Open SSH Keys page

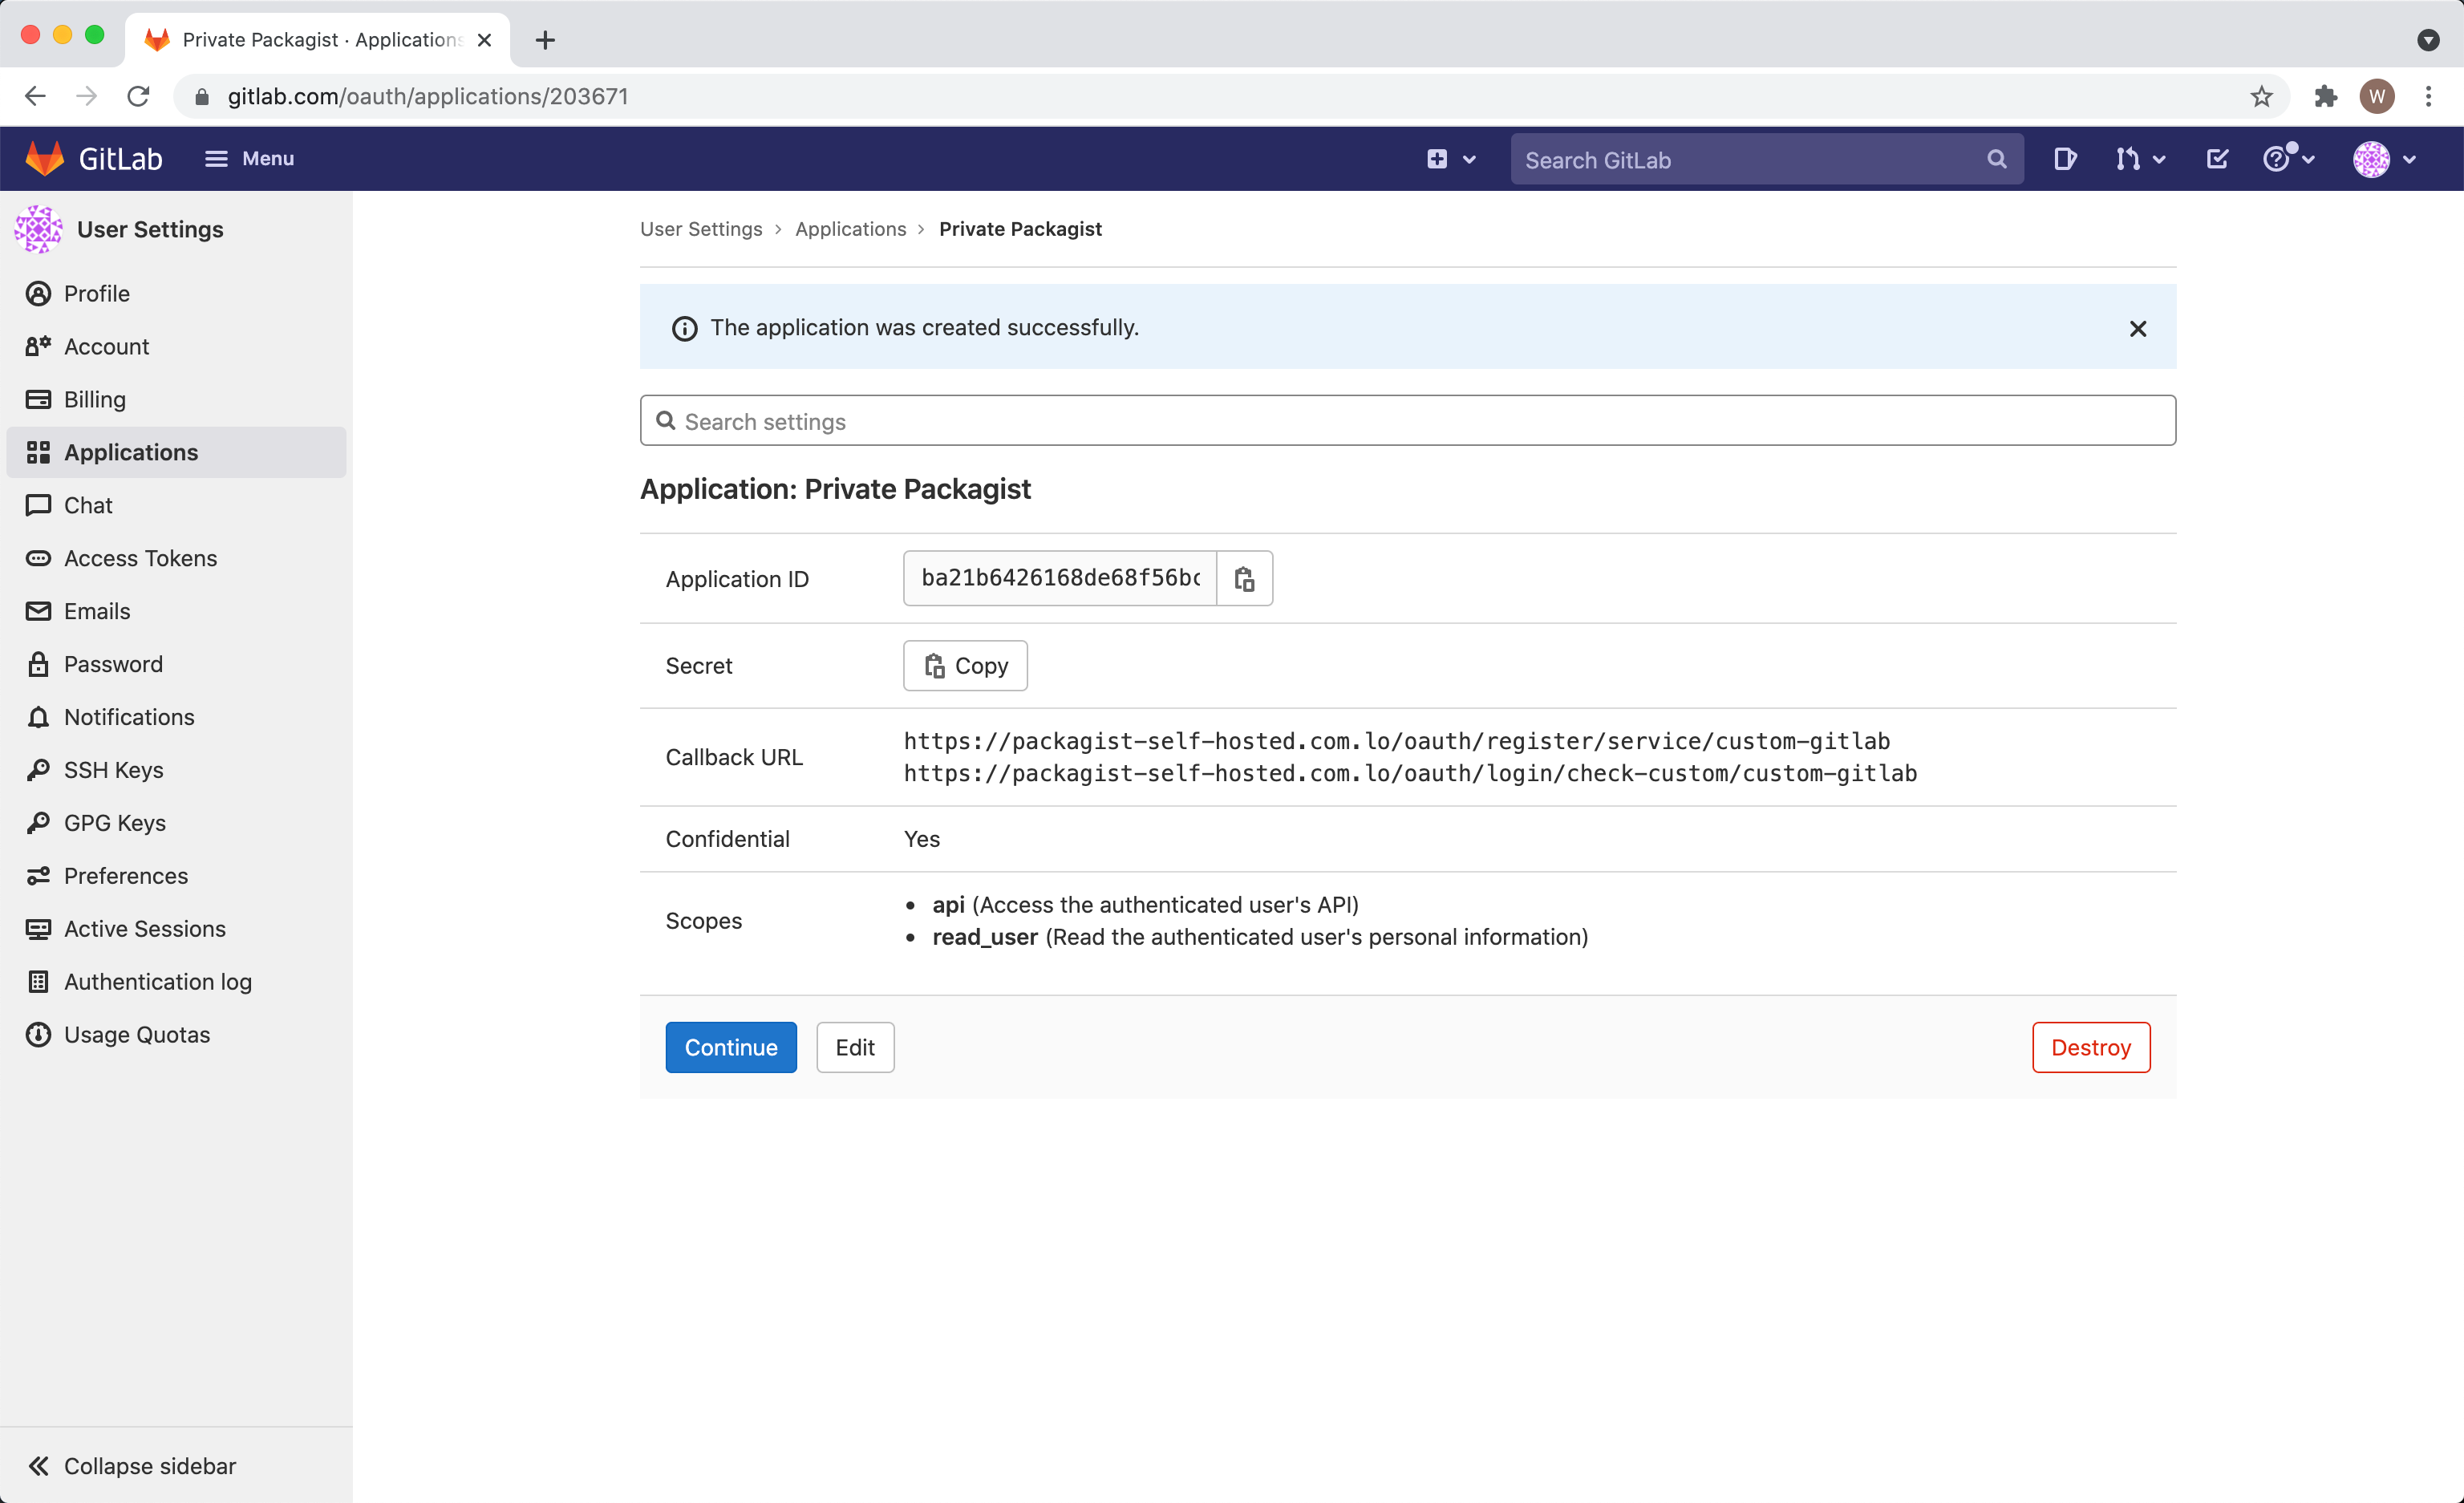pyautogui.click(x=176, y=770)
